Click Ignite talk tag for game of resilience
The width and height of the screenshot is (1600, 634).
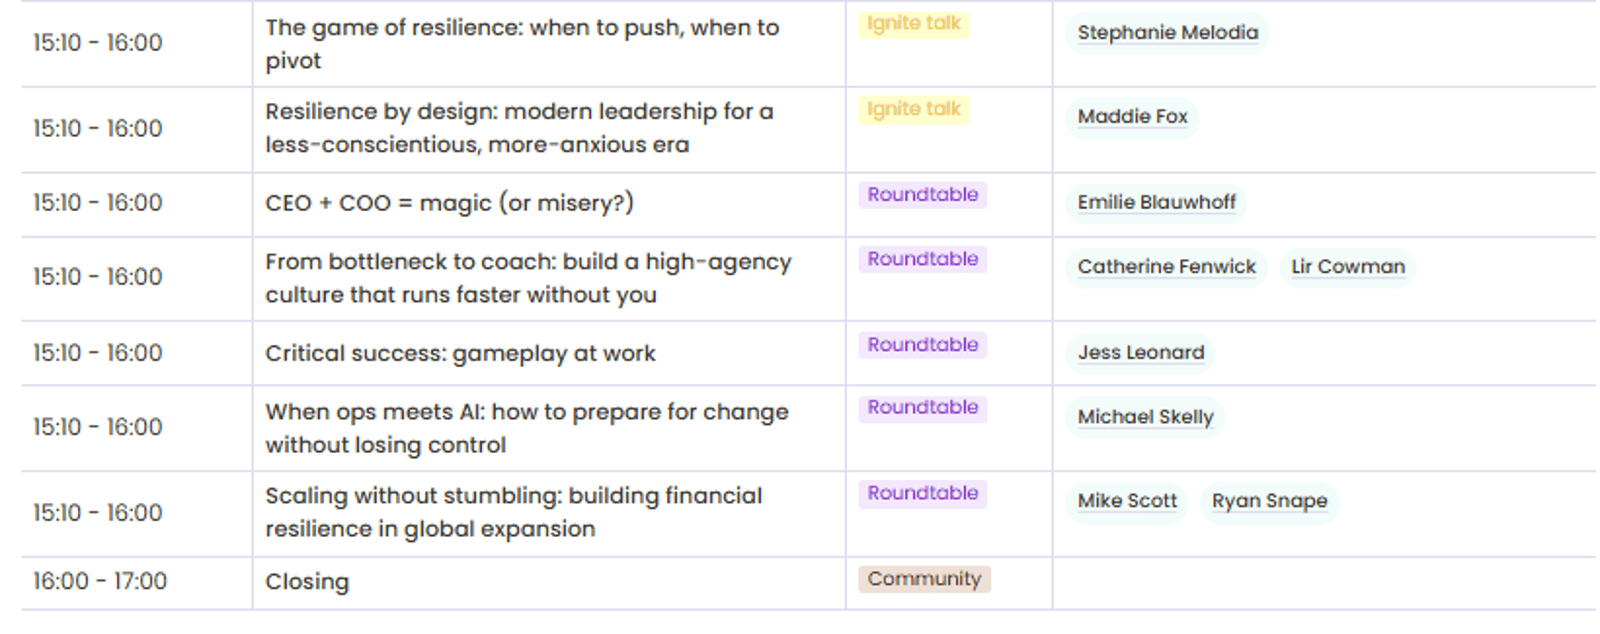tap(913, 23)
